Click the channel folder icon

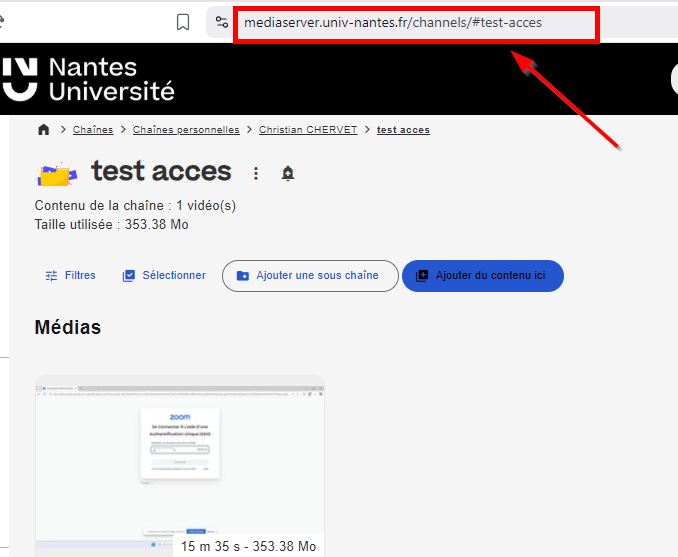point(56,173)
